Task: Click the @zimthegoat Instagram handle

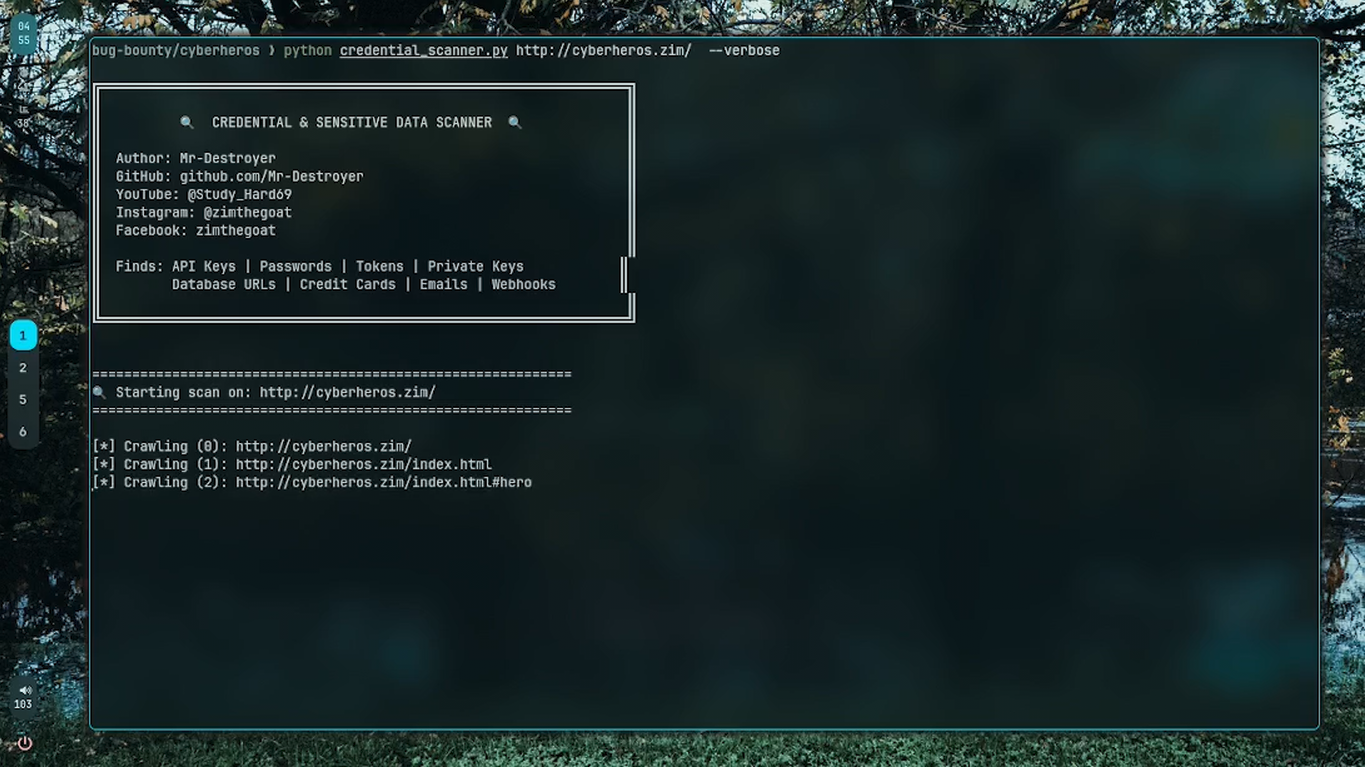Action: pos(248,212)
